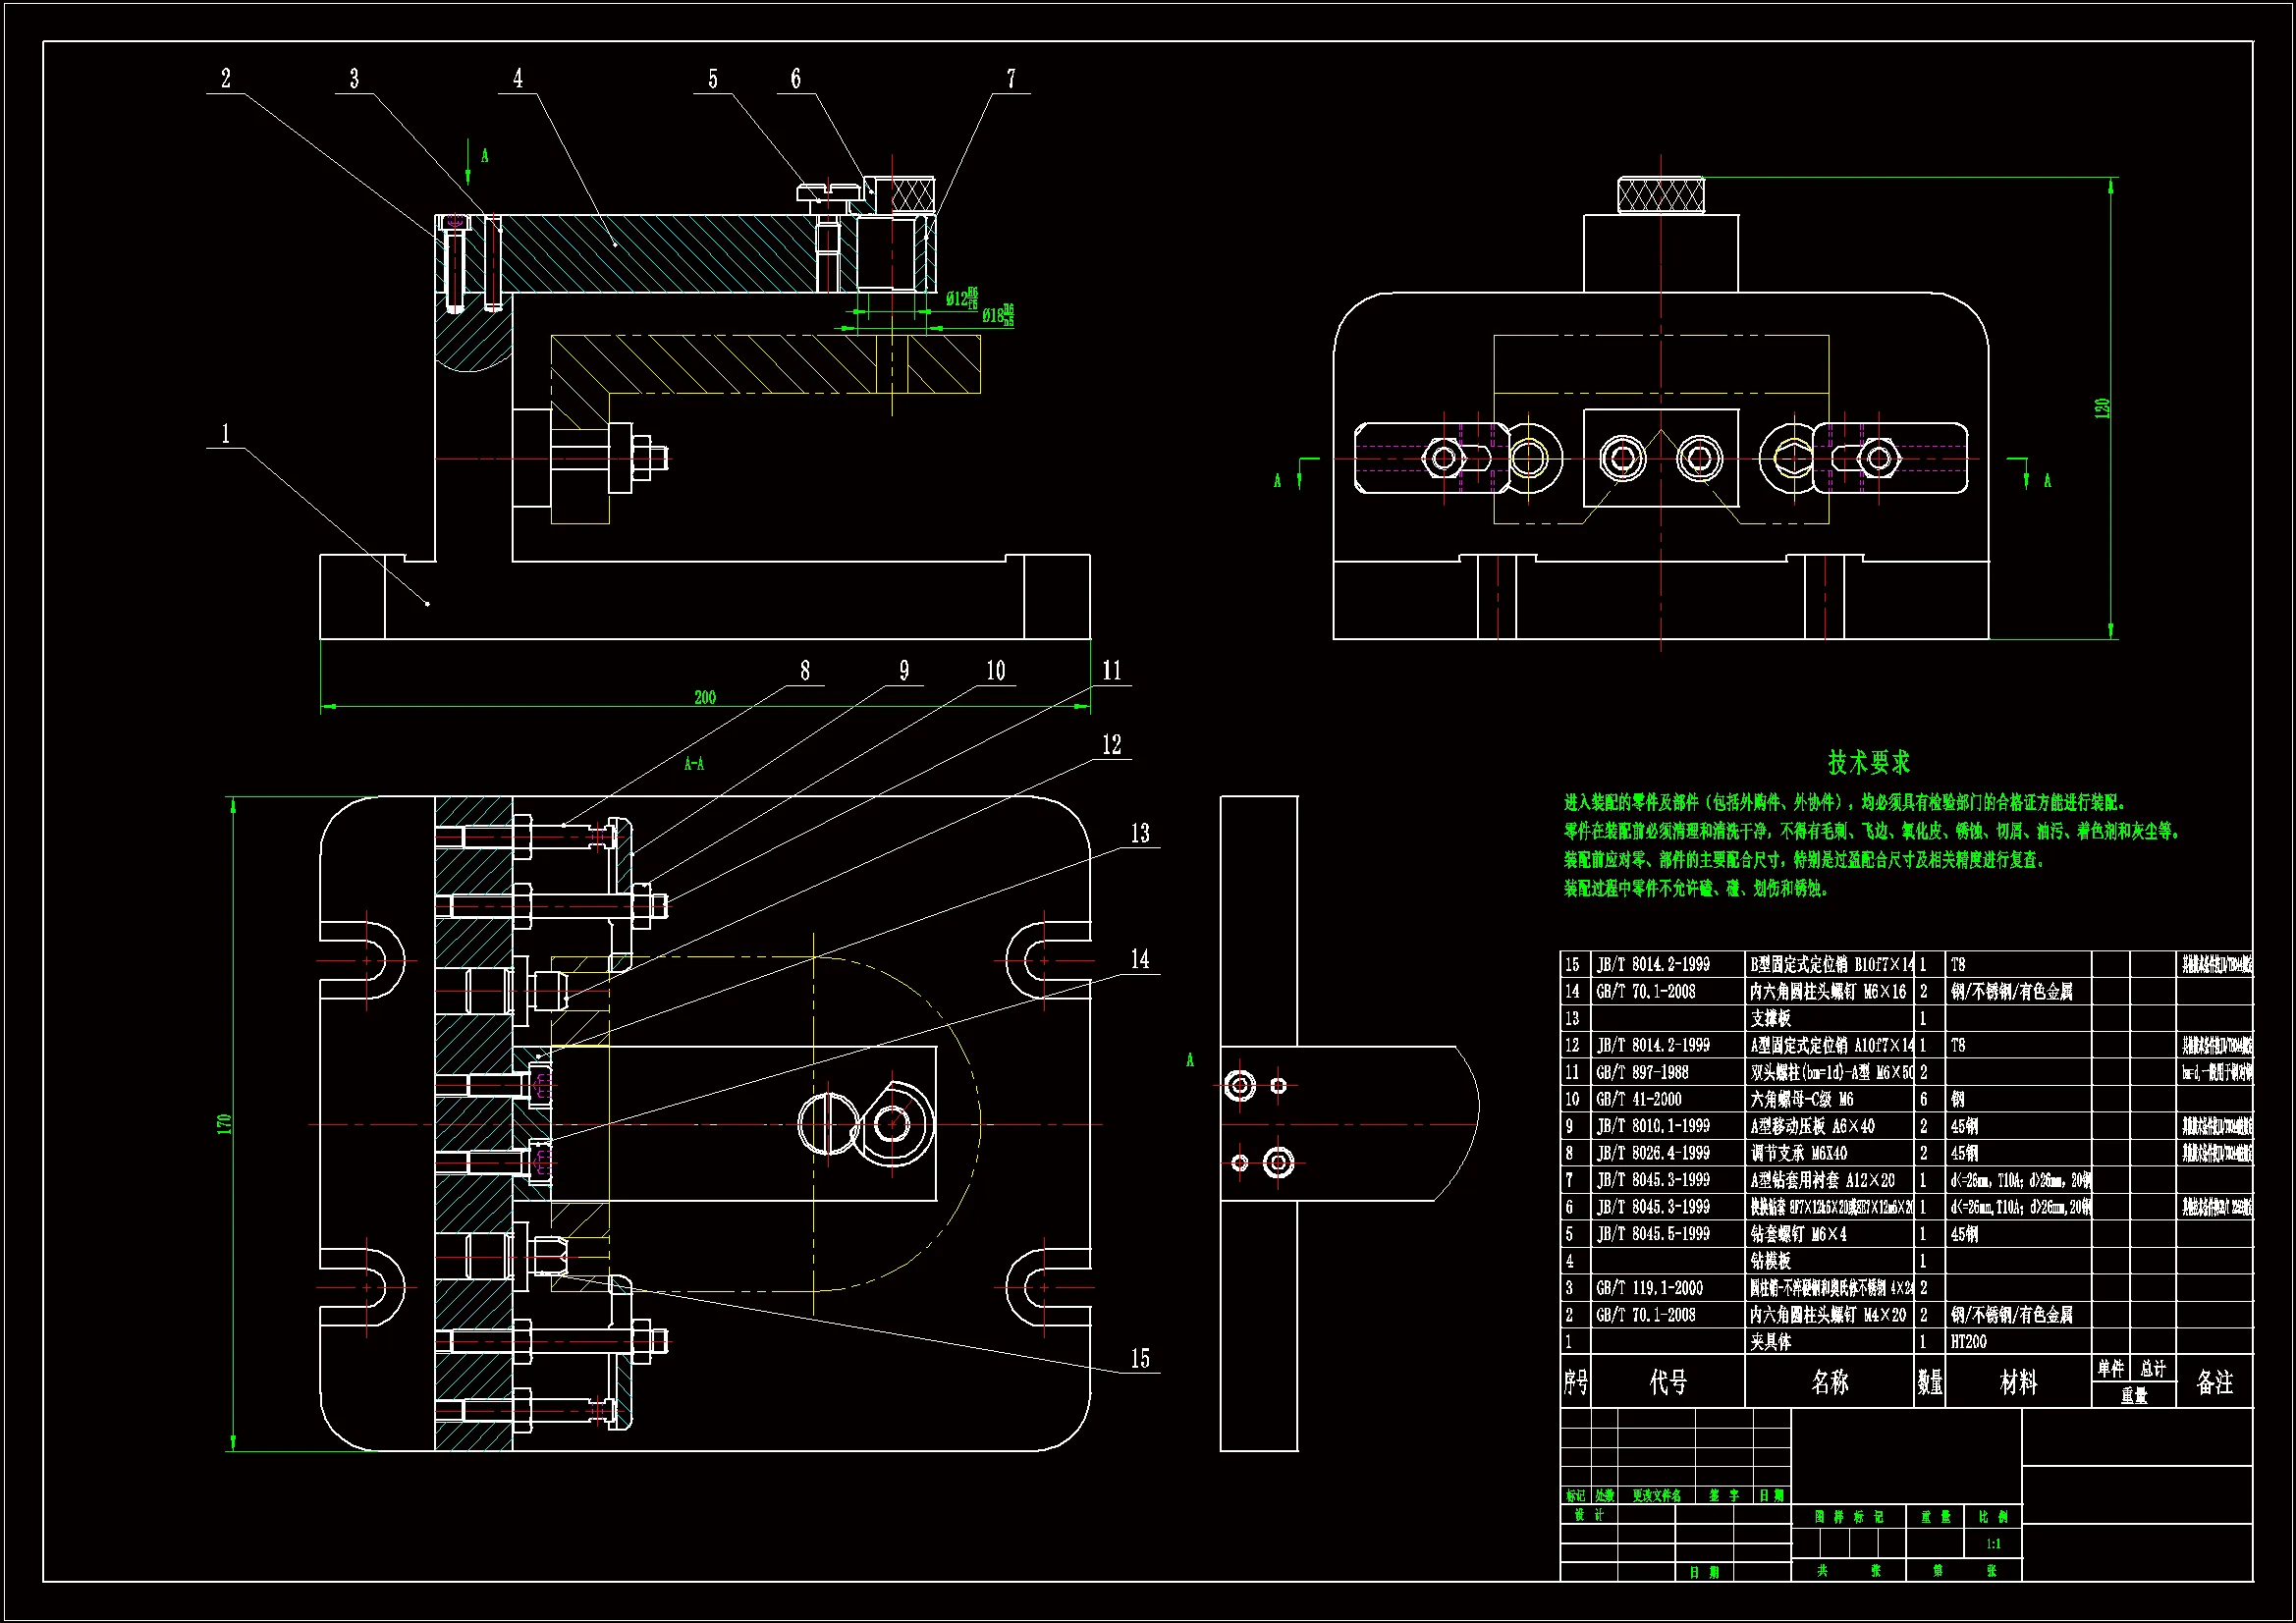Select the 钻模板 name cell
Image resolution: width=2296 pixels, height=1623 pixels.
pyautogui.click(x=1771, y=1261)
